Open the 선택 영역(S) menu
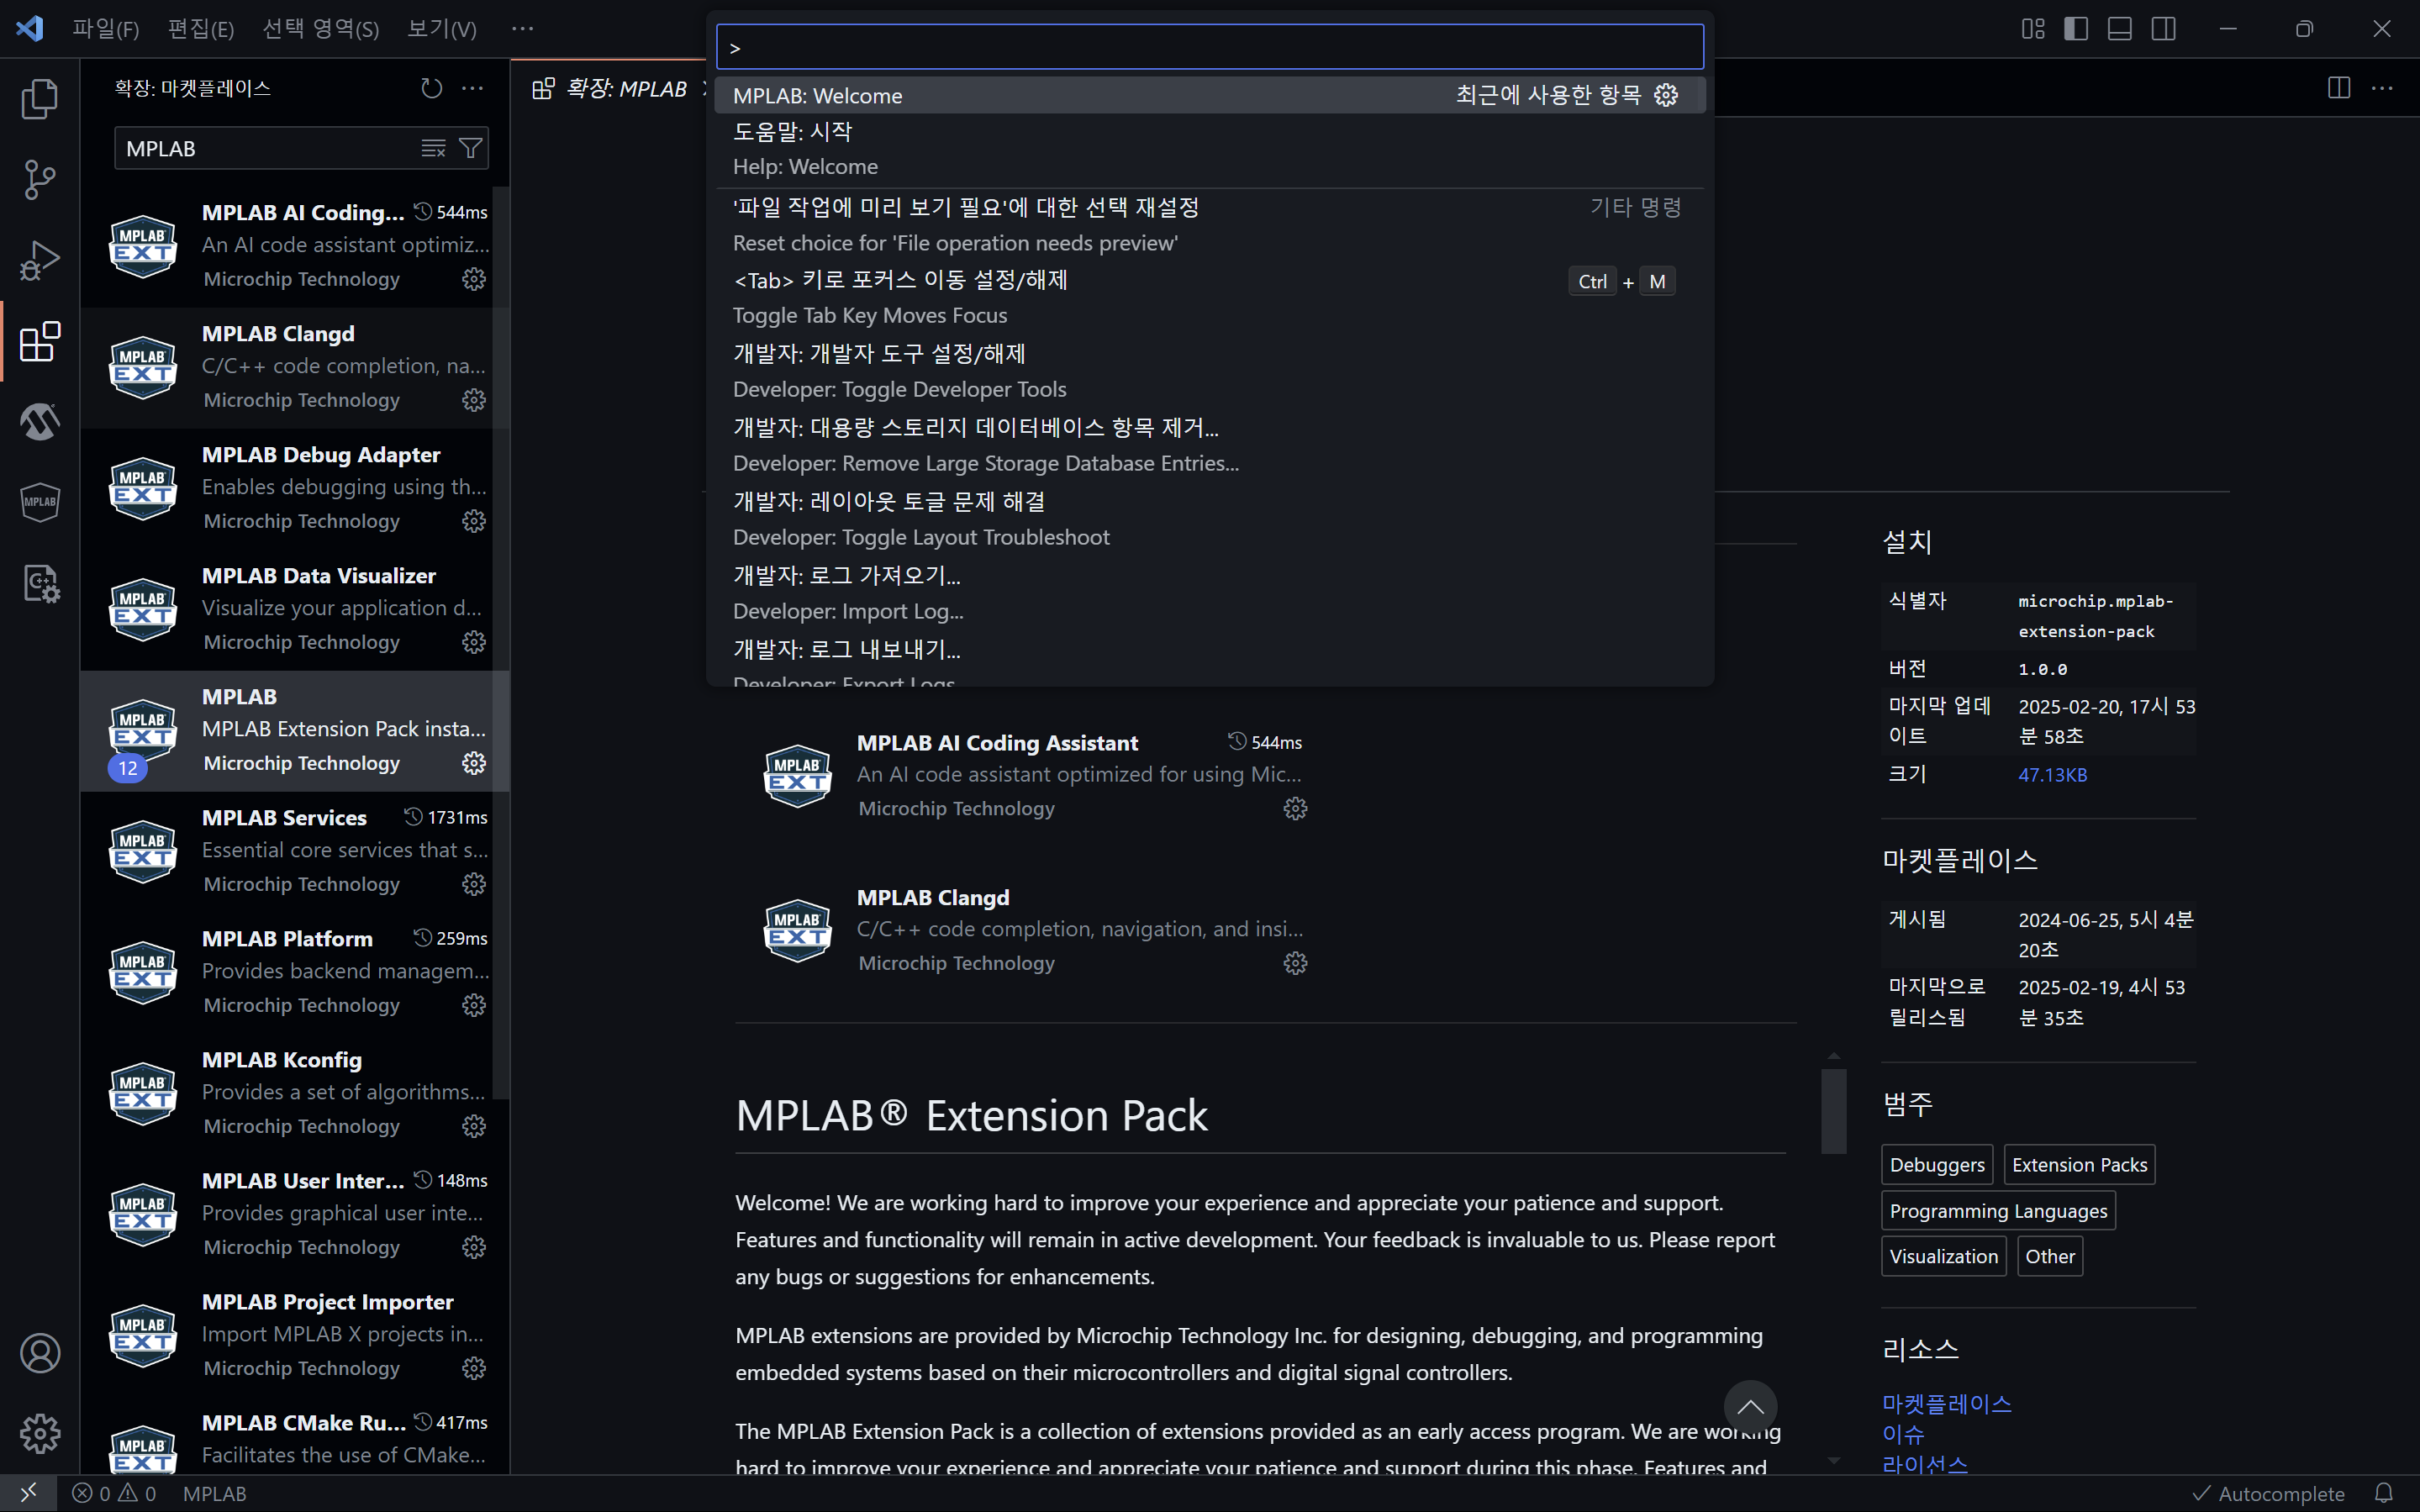 [x=321, y=29]
